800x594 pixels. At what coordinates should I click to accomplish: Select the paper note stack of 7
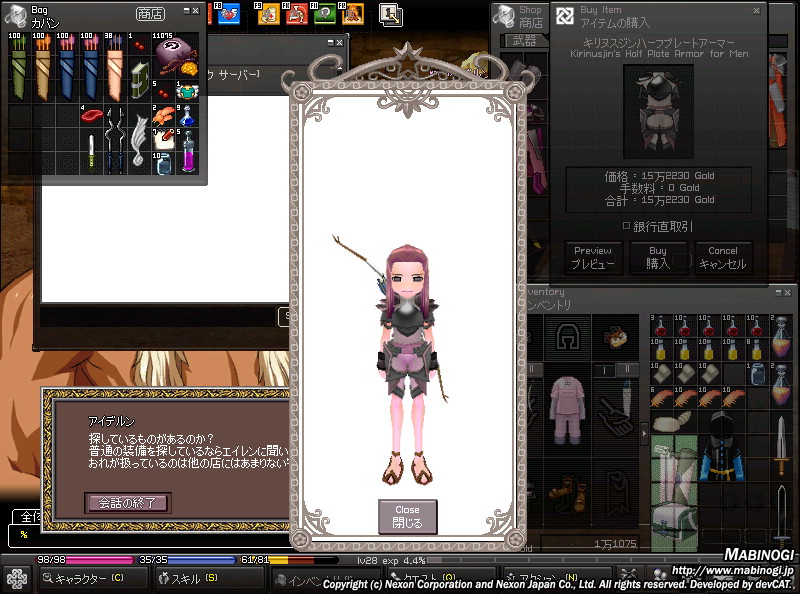(x=163, y=139)
